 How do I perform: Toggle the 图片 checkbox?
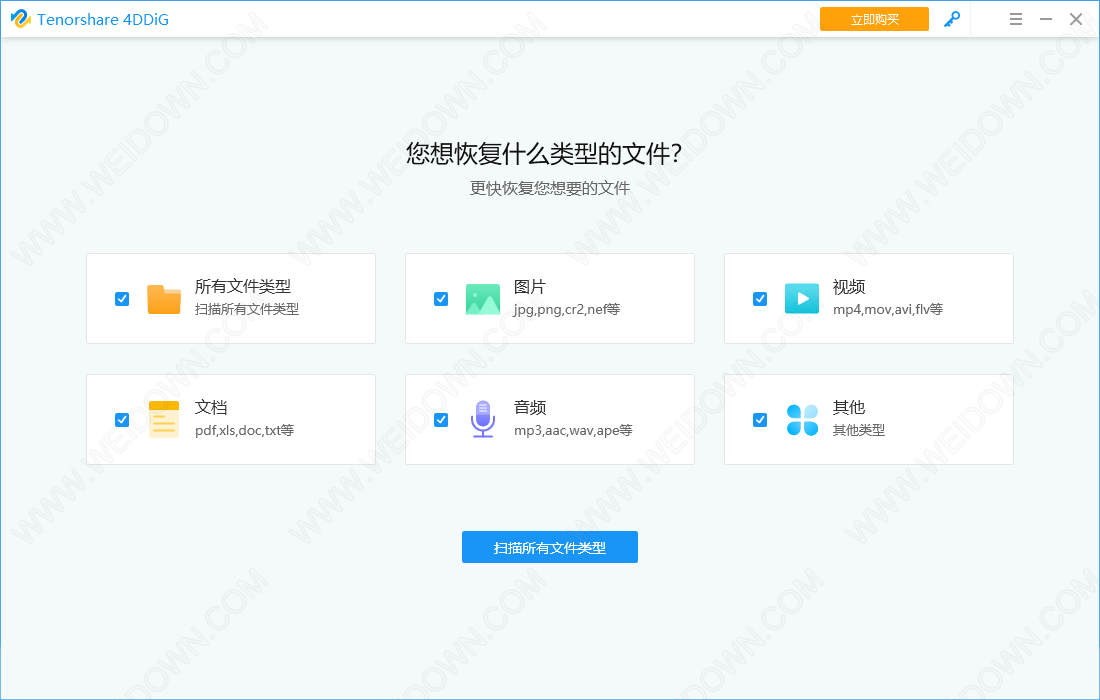441,299
